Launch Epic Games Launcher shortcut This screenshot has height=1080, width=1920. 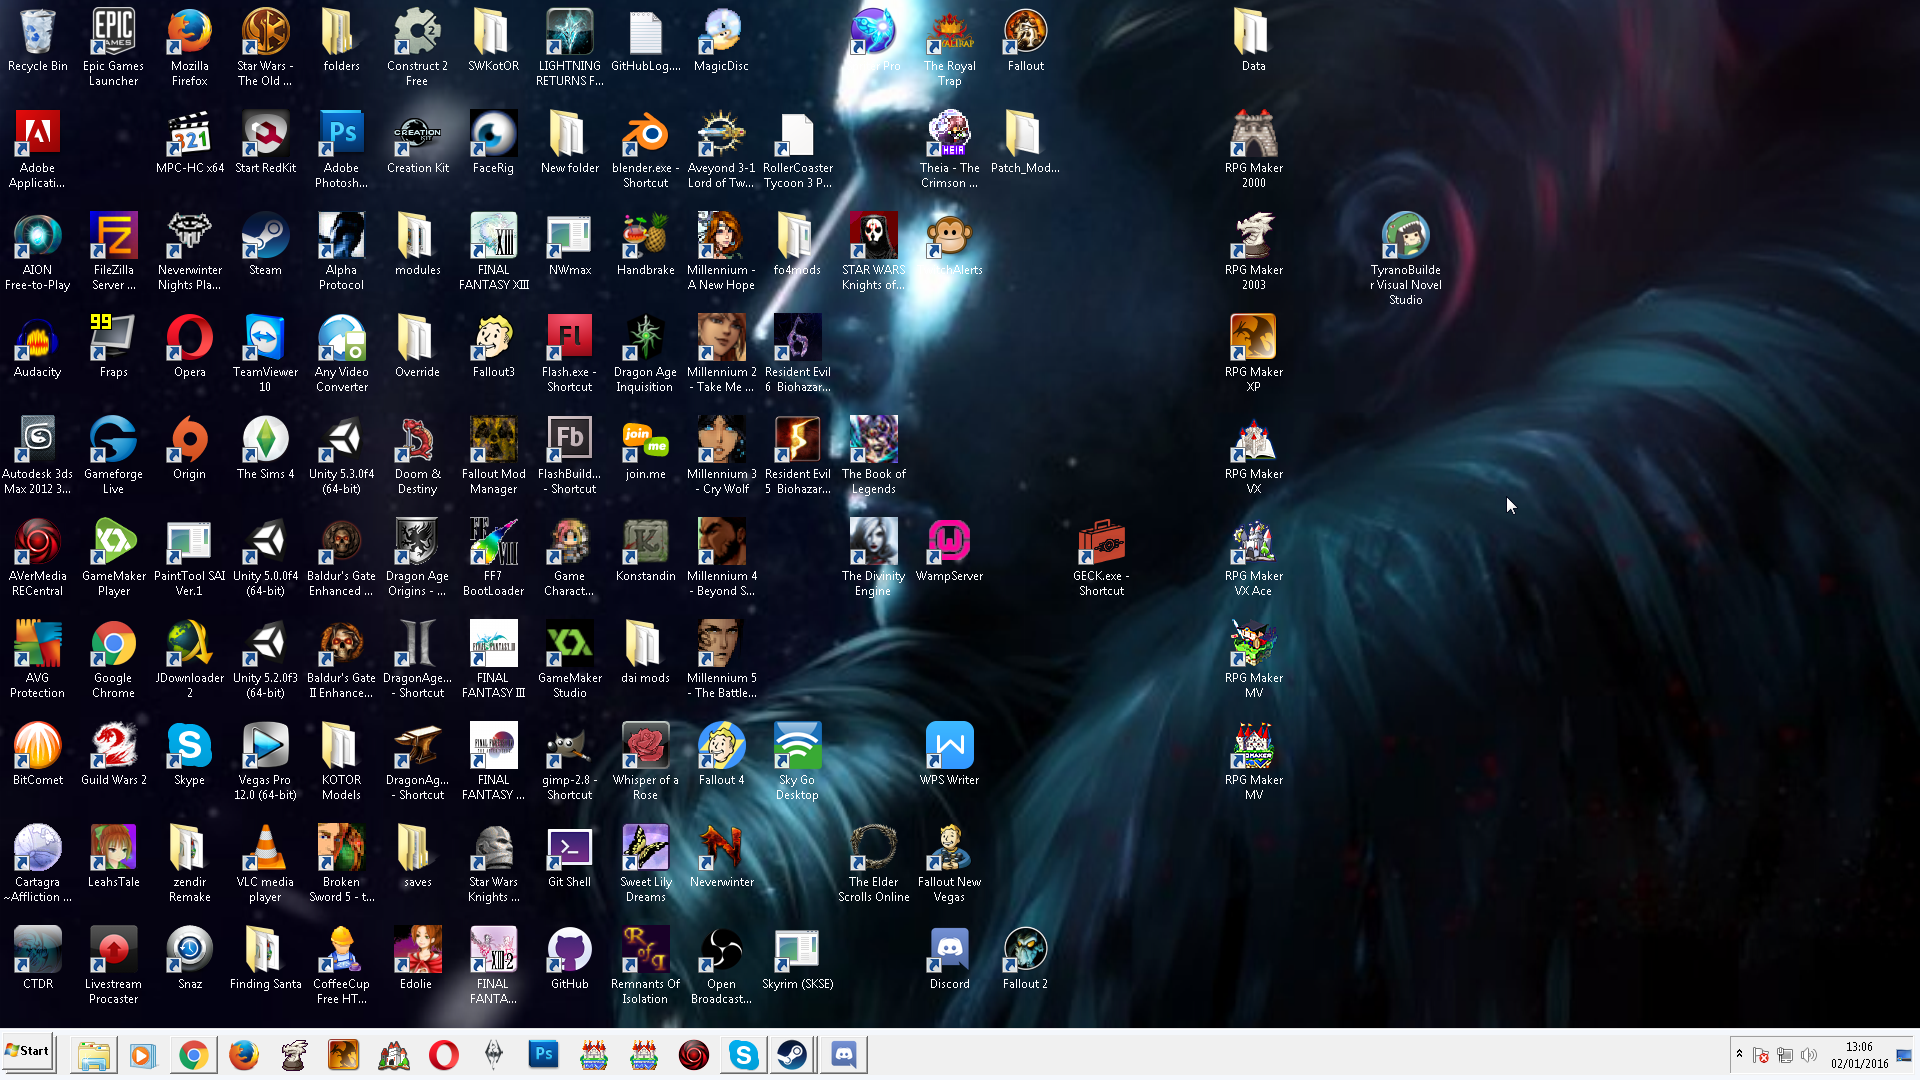(x=113, y=48)
